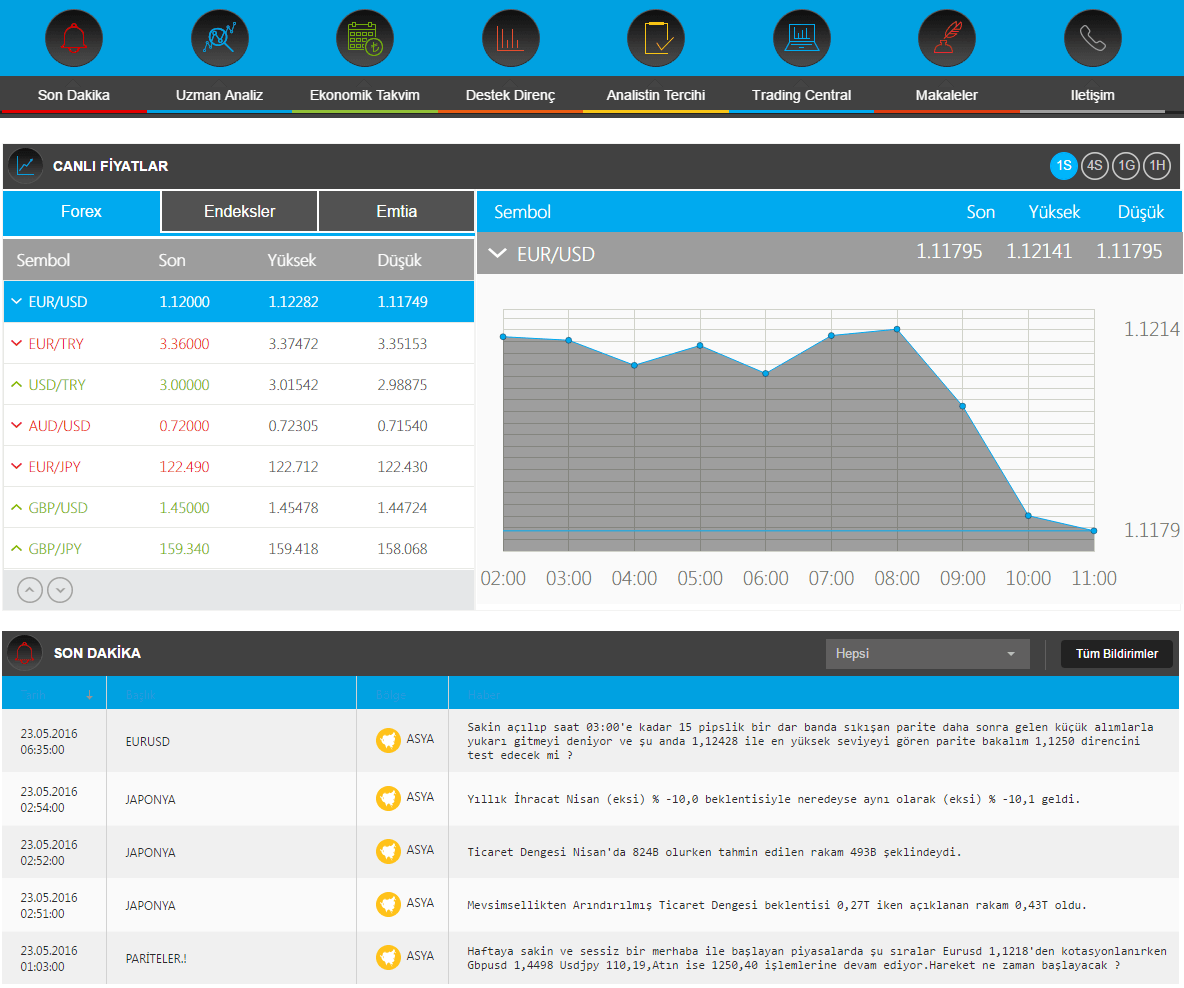1184x988 pixels.
Task: Open the Son Dakika bell icon
Action: pos(73,38)
